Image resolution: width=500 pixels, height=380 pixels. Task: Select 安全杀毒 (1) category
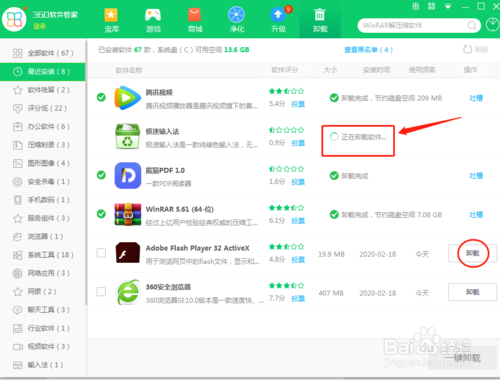pos(43,181)
